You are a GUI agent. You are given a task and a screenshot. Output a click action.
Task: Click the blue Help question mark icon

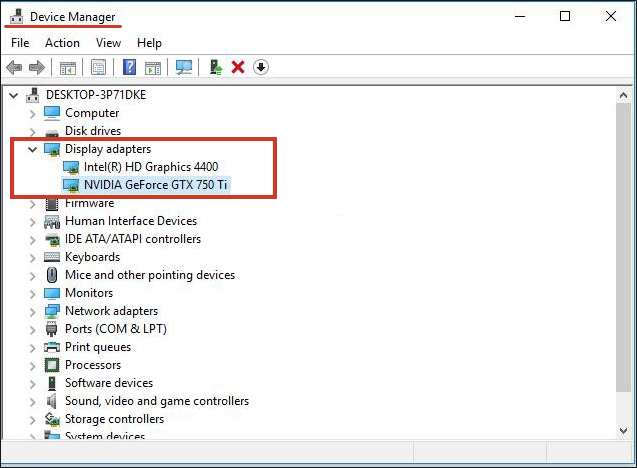pyautogui.click(x=129, y=67)
